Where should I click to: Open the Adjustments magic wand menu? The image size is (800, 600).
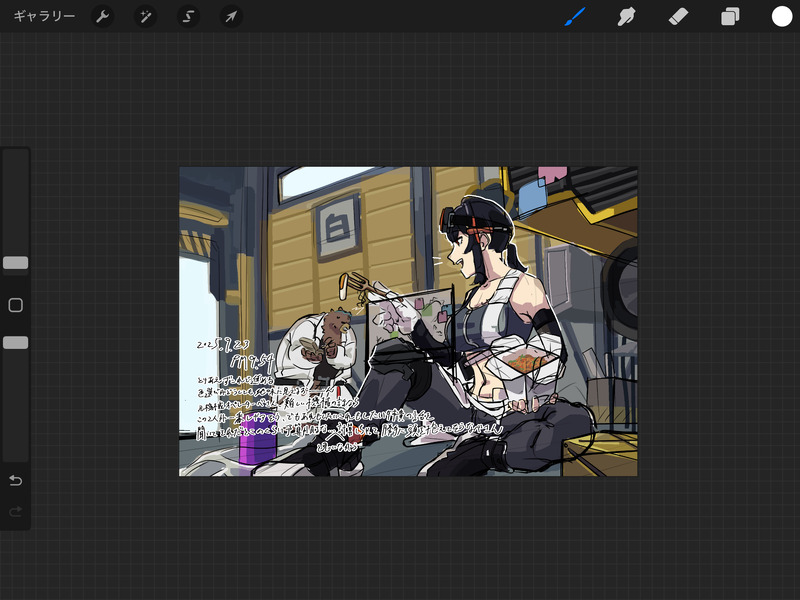[145, 16]
